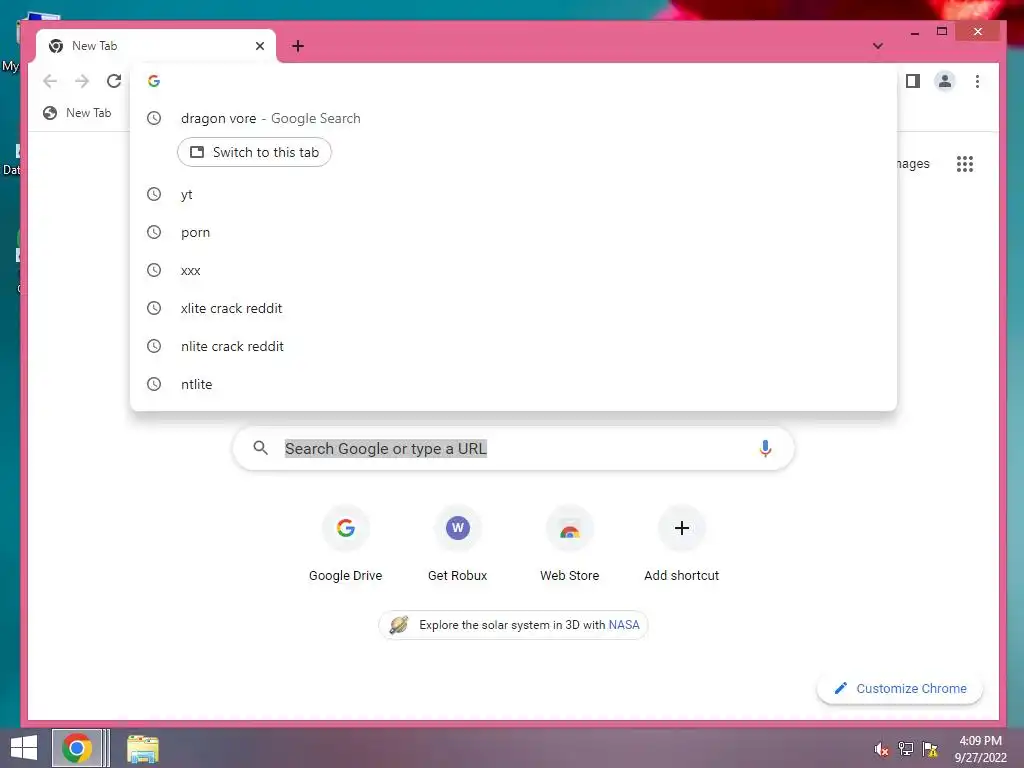Viewport: 1024px width, 768px height.
Task: Minimize the Chrome window
Action: 915,31
